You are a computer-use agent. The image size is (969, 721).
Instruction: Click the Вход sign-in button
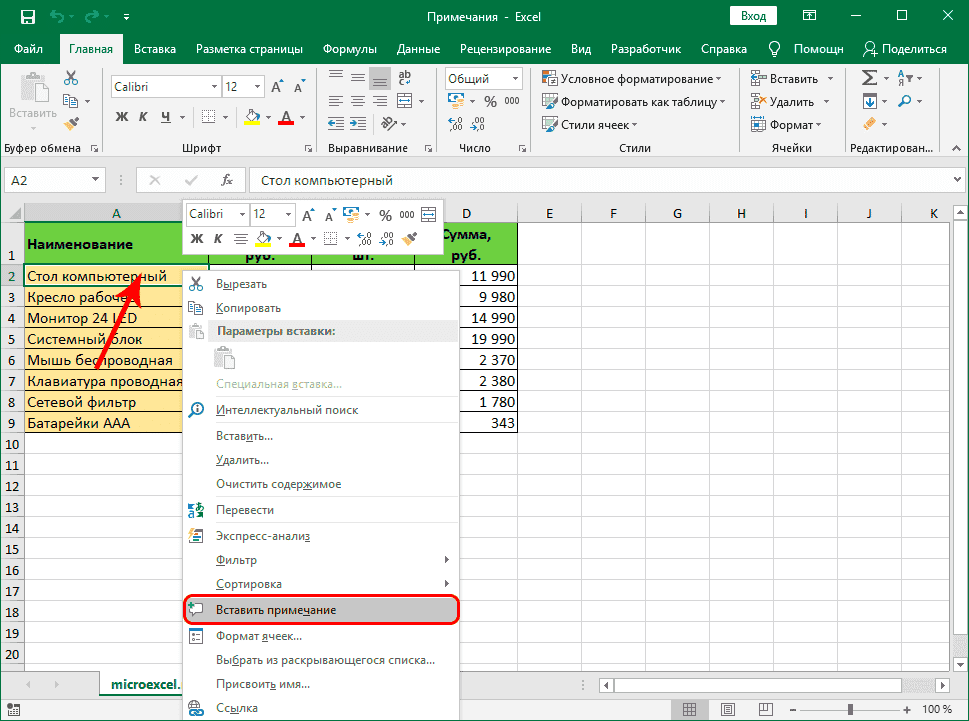[754, 17]
